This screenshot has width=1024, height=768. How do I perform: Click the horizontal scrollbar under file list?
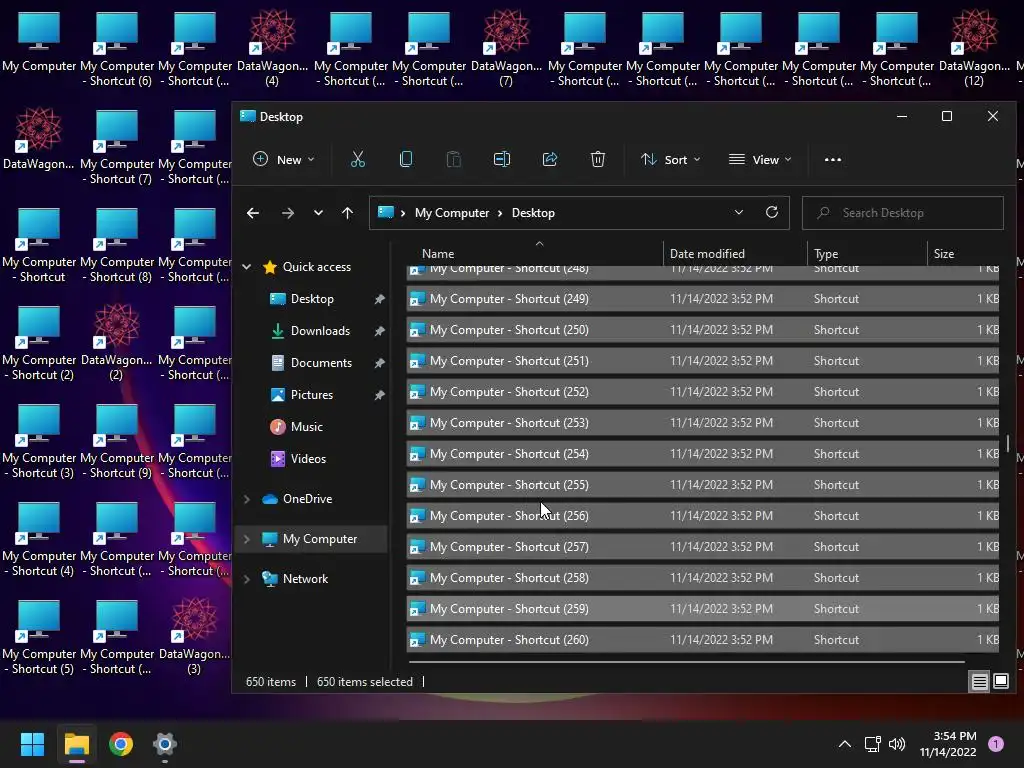click(x=687, y=662)
